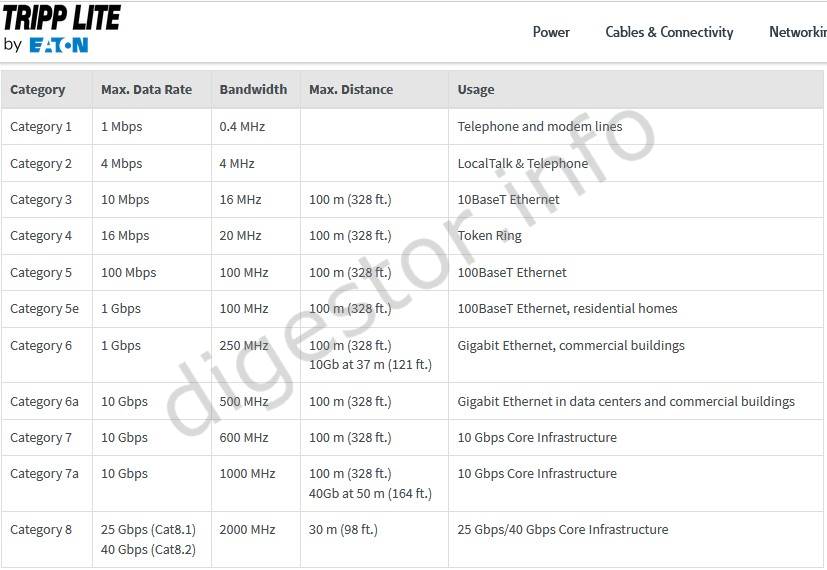Select the Category 5e row label
The image size is (827, 570).
(44, 309)
